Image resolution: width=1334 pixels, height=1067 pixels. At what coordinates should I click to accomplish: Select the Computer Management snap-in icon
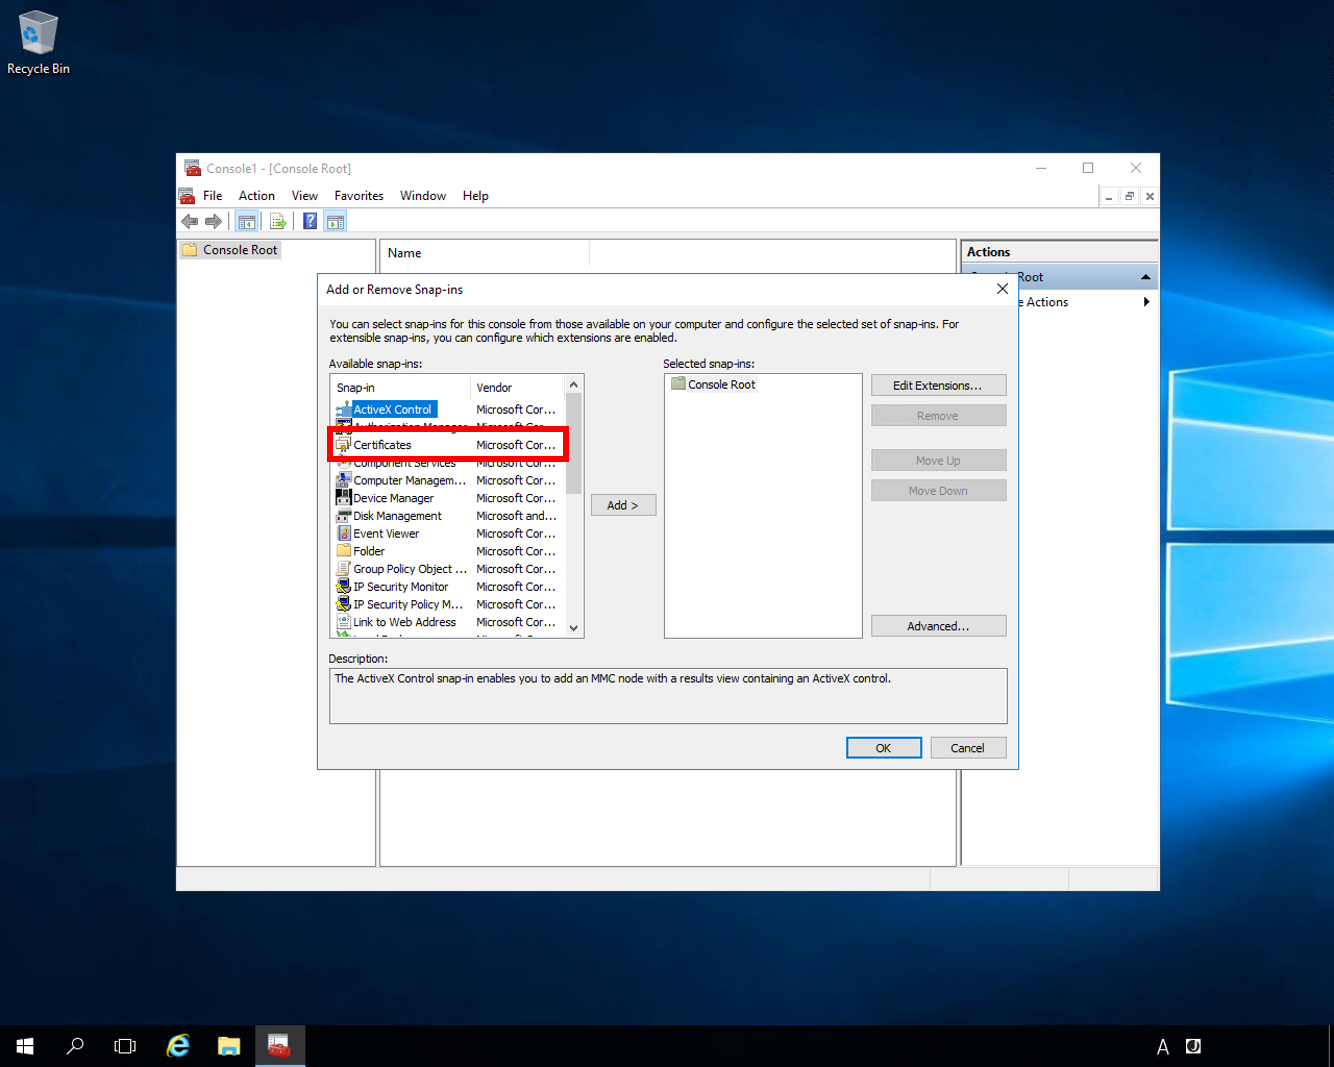[344, 480]
